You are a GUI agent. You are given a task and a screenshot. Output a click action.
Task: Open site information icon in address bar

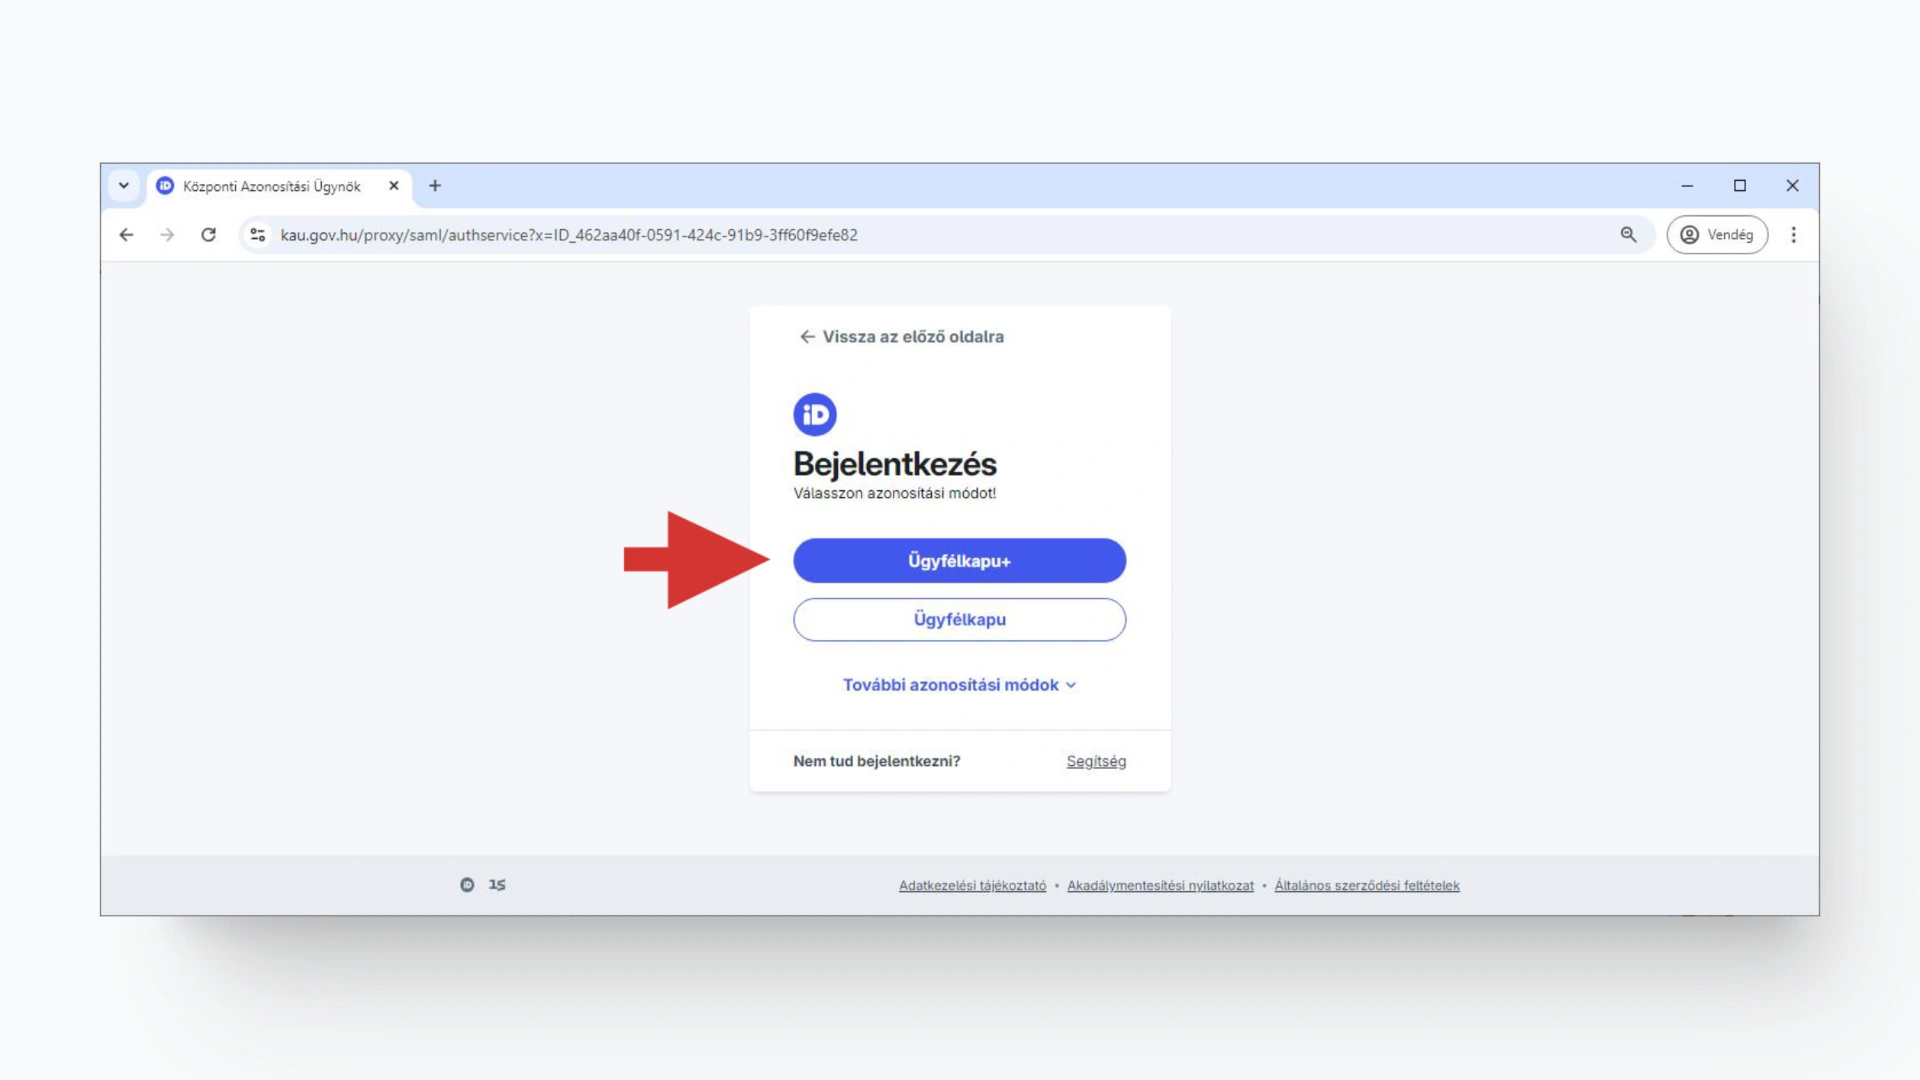tap(258, 235)
